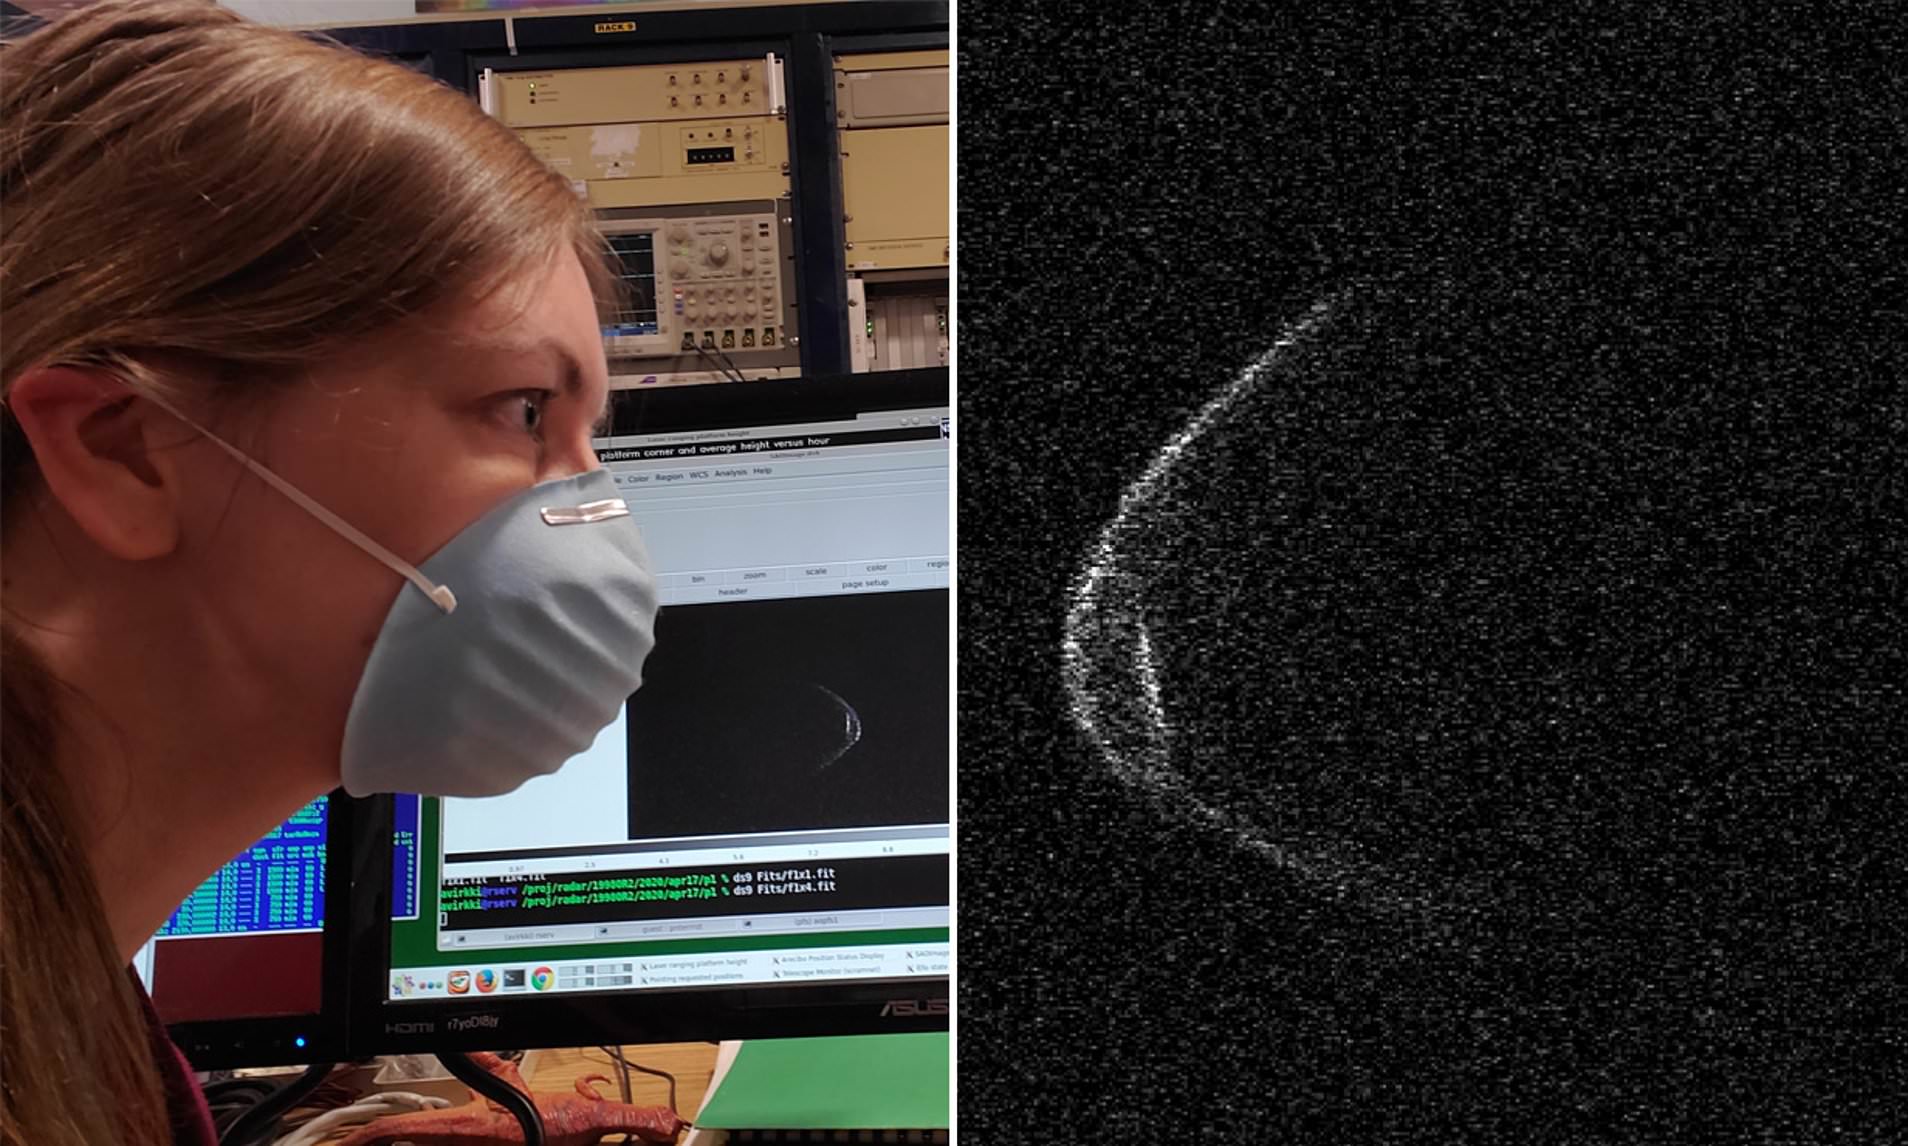Image resolution: width=1908 pixels, height=1146 pixels.
Task: Click the color button in ds9 buttonbar
Action: click(877, 567)
